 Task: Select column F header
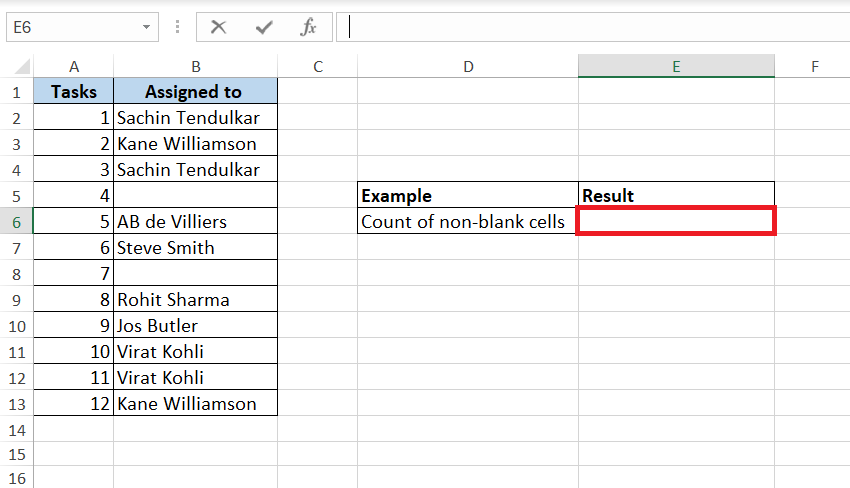813,66
